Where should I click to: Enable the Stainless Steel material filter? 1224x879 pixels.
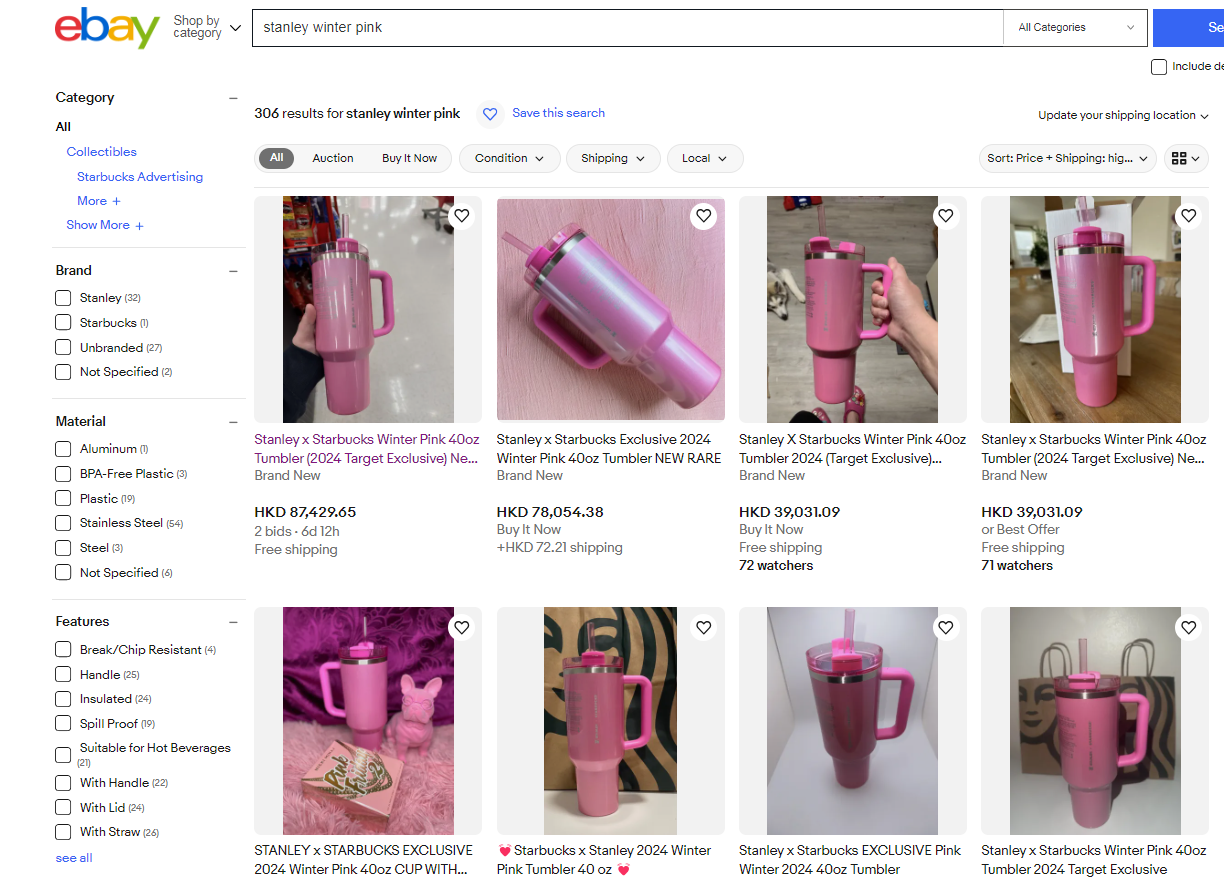point(63,523)
